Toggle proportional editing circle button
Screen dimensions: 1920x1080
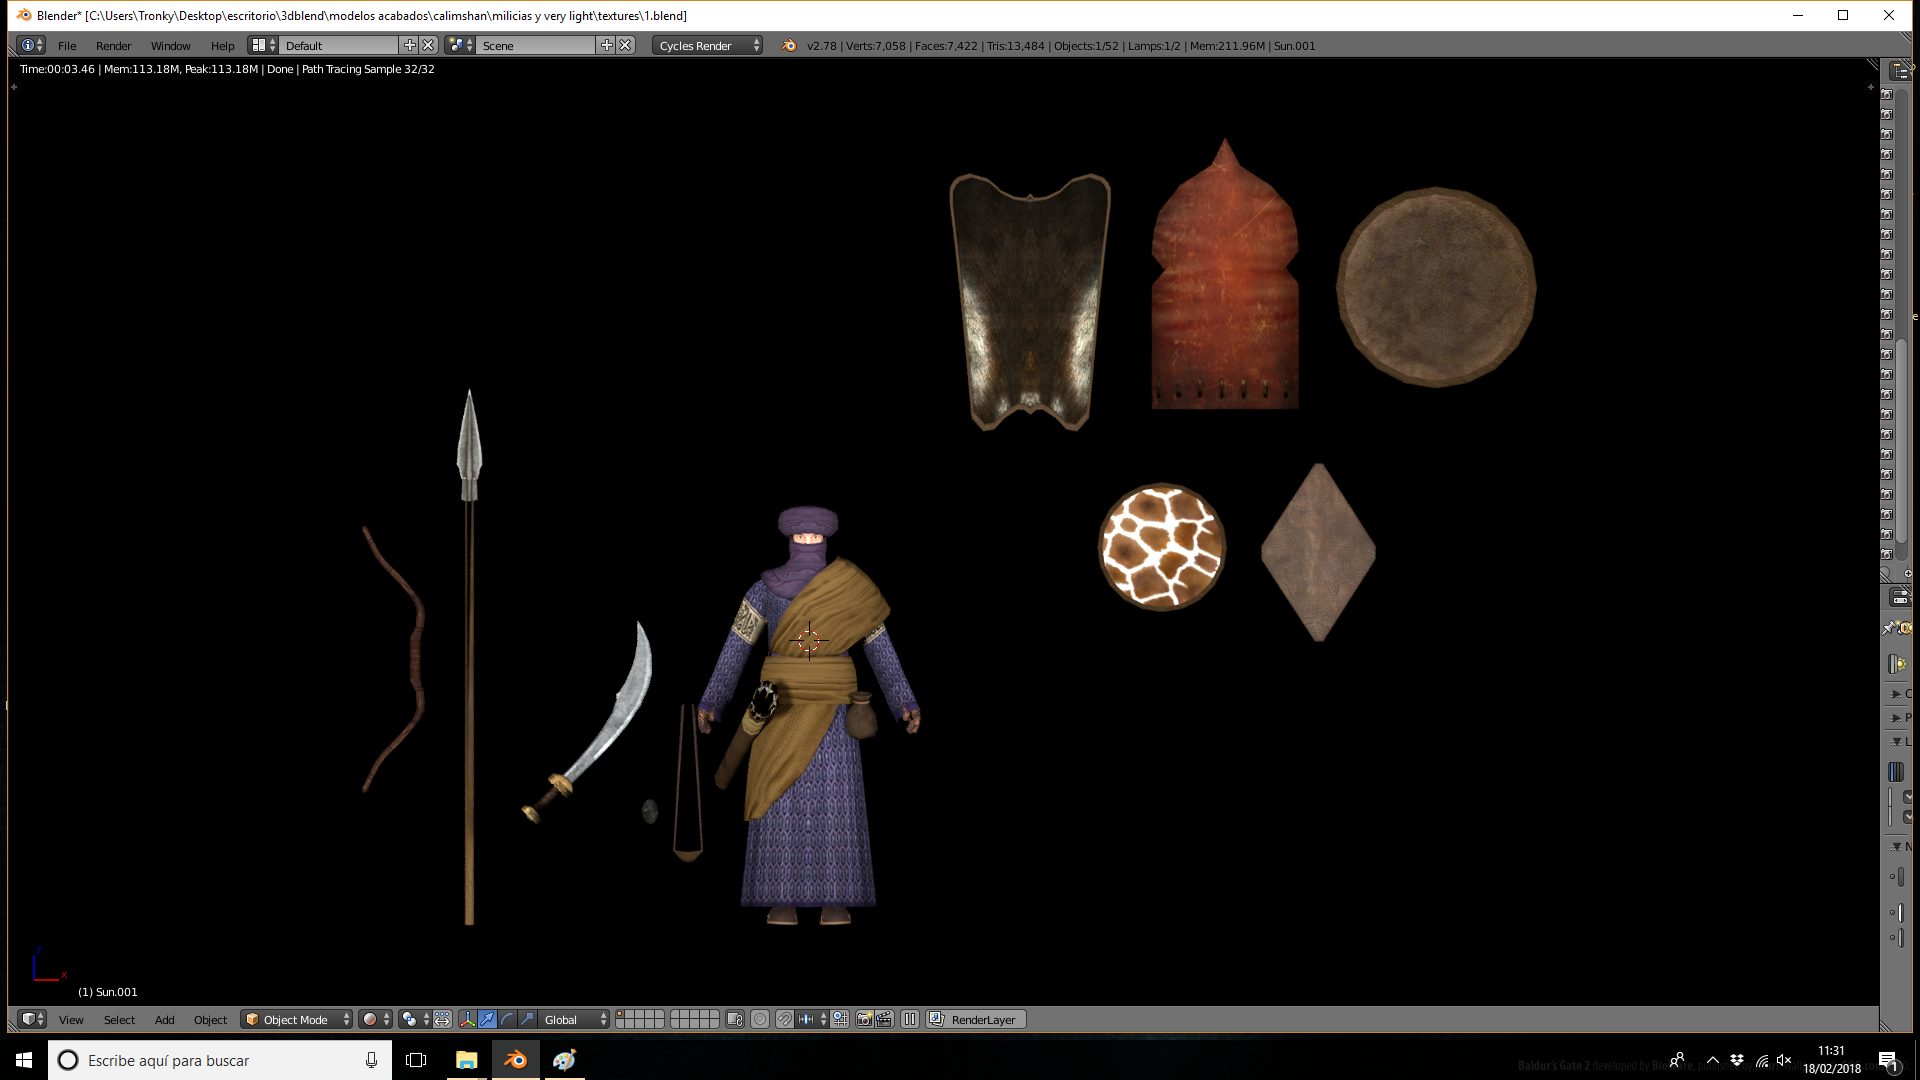point(760,1019)
